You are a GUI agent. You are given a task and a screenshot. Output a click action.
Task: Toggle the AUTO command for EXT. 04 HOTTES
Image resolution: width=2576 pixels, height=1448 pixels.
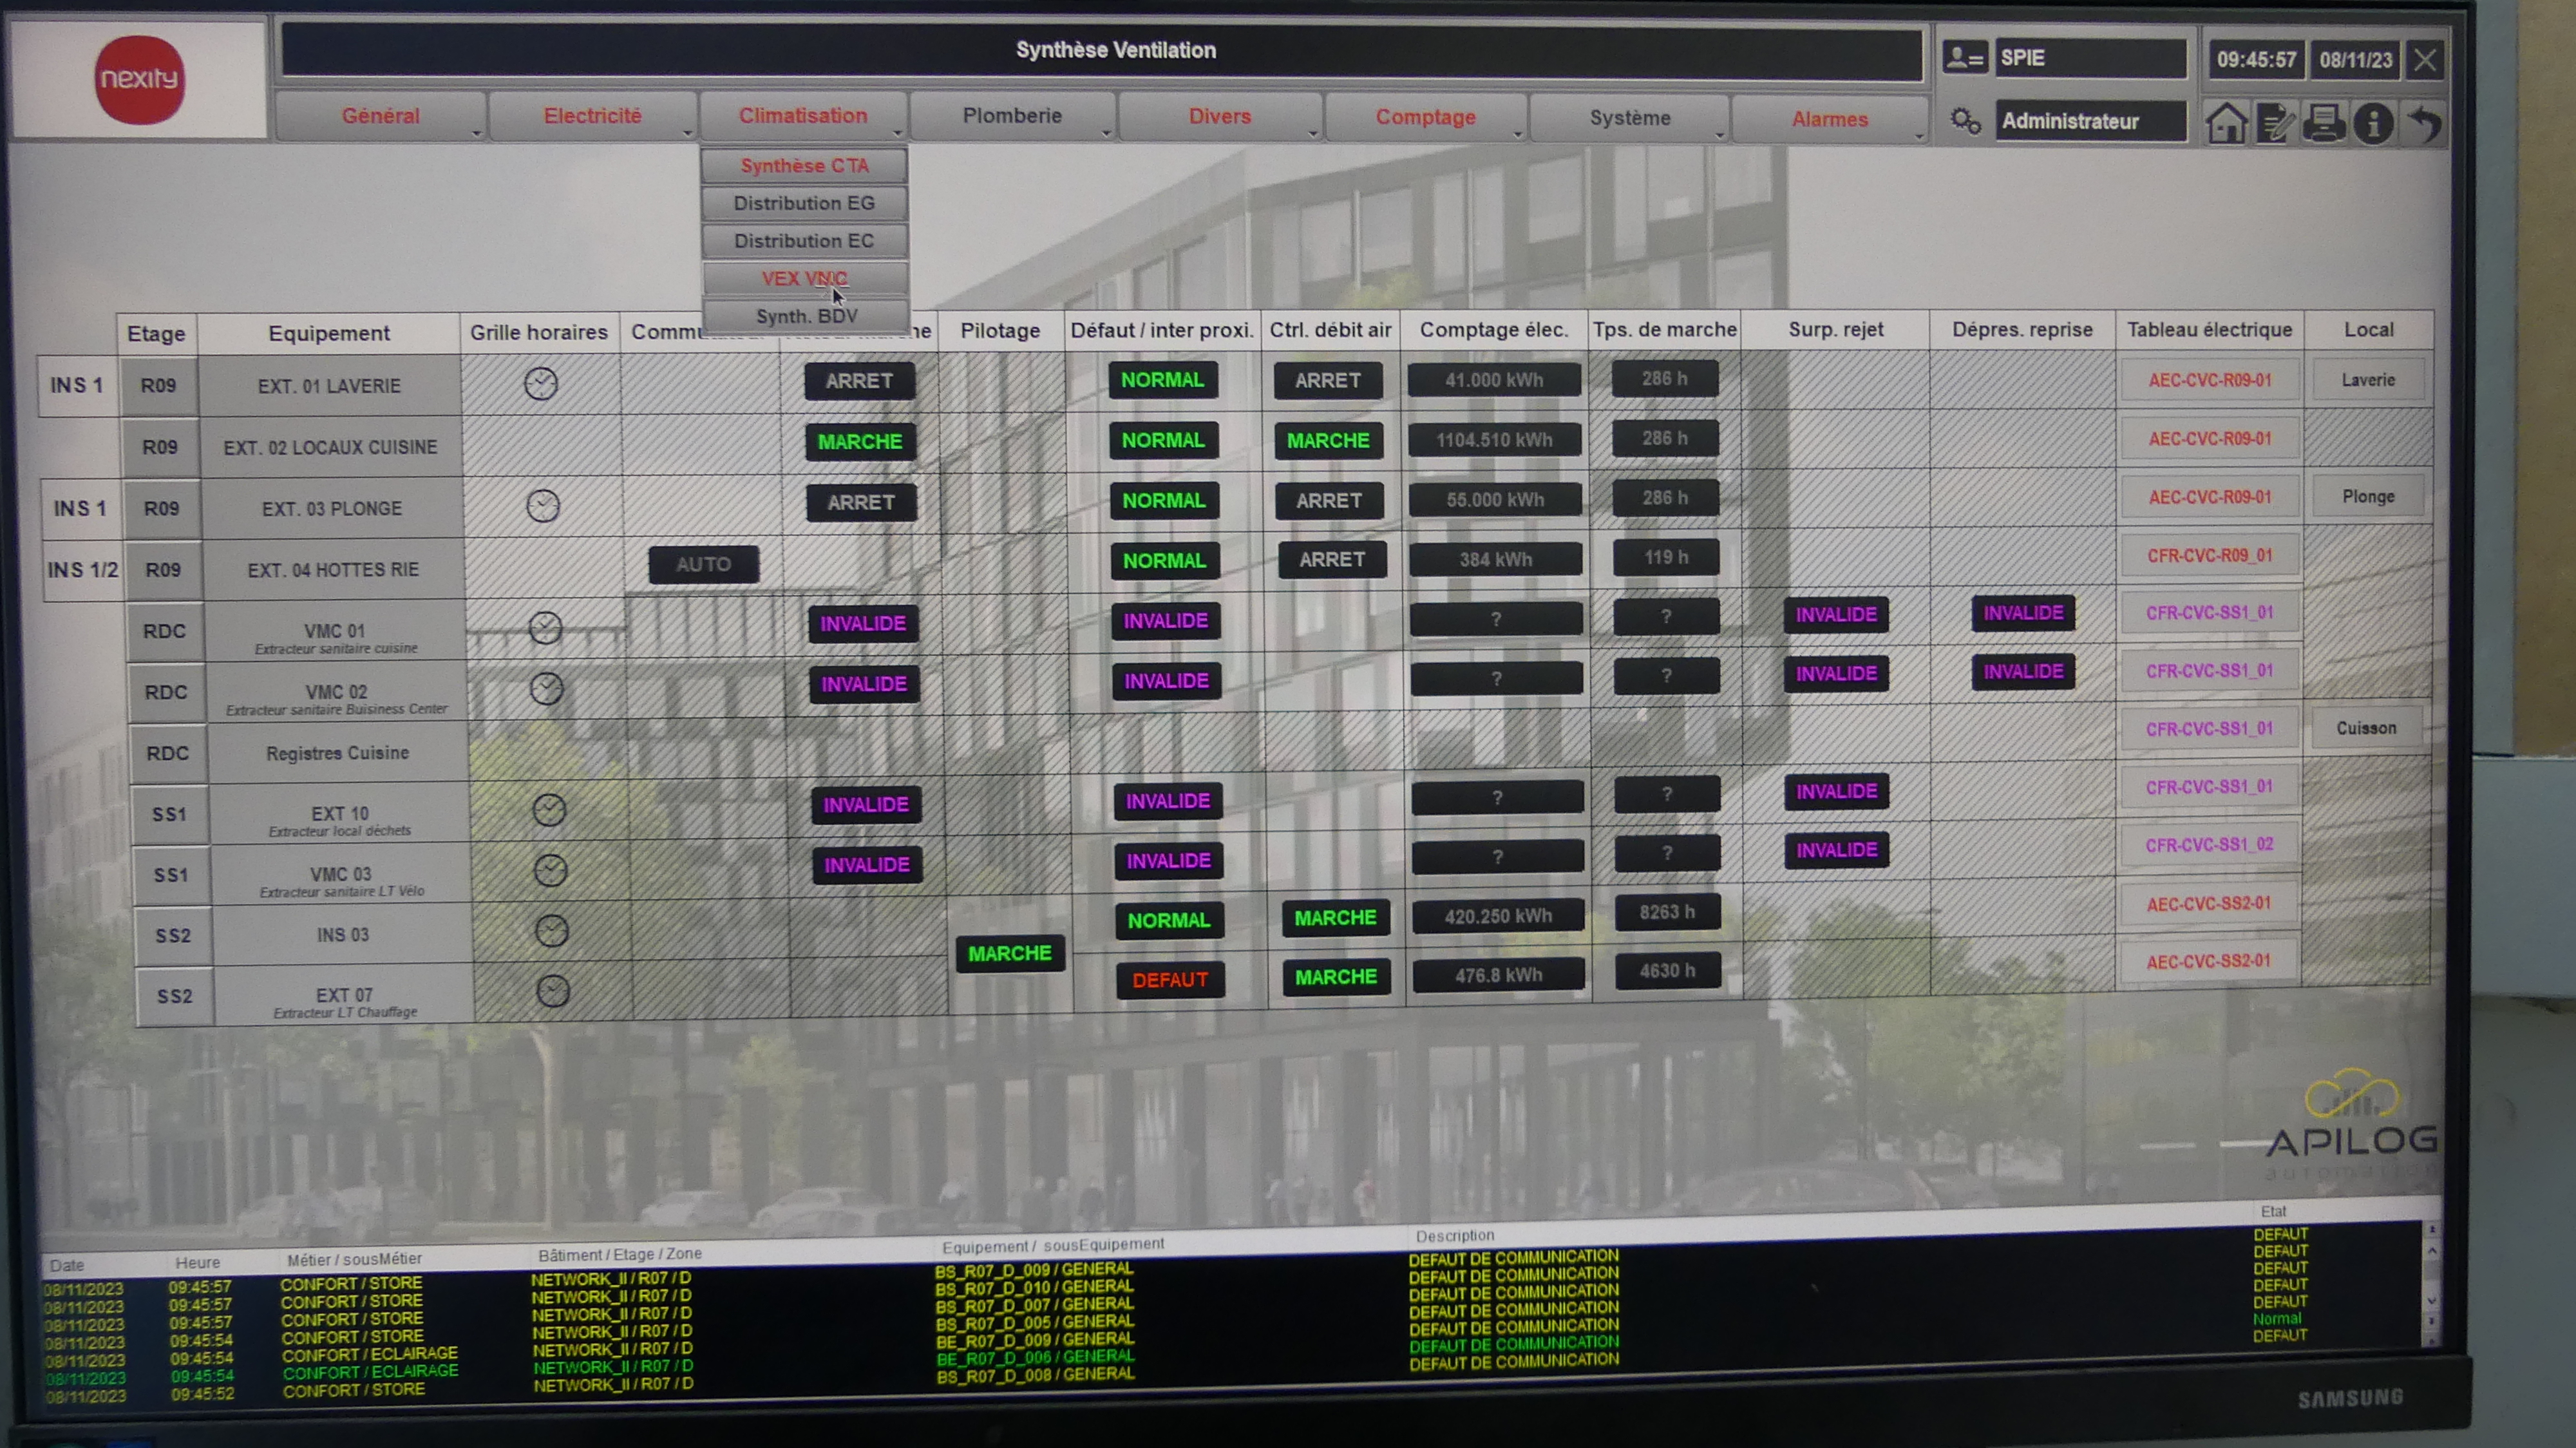tap(703, 564)
